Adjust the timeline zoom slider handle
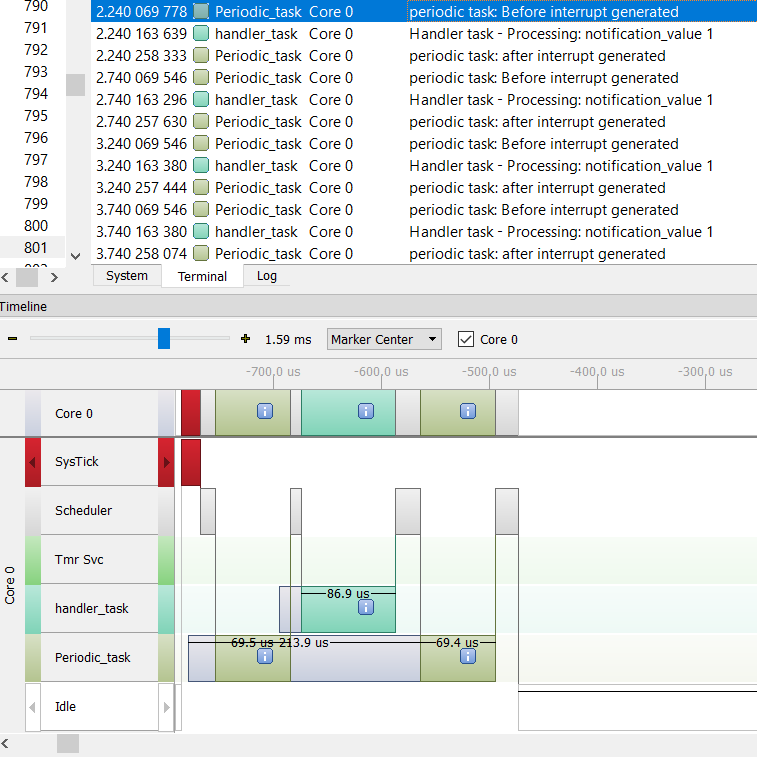Image resolution: width=757 pixels, height=757 pixels. tap(164, 338)
